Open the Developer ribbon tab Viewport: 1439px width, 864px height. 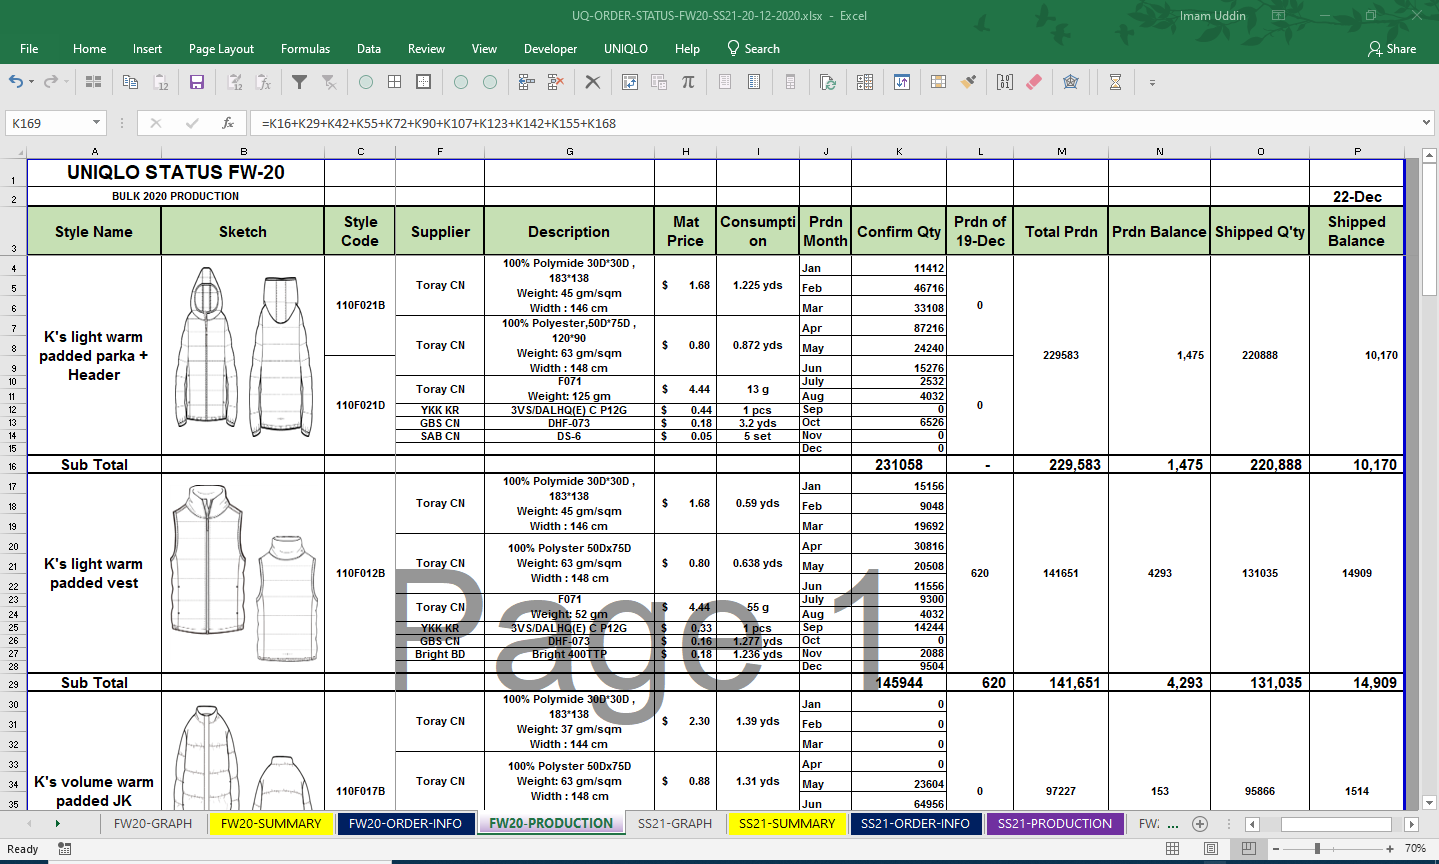[x=550, y=48]
